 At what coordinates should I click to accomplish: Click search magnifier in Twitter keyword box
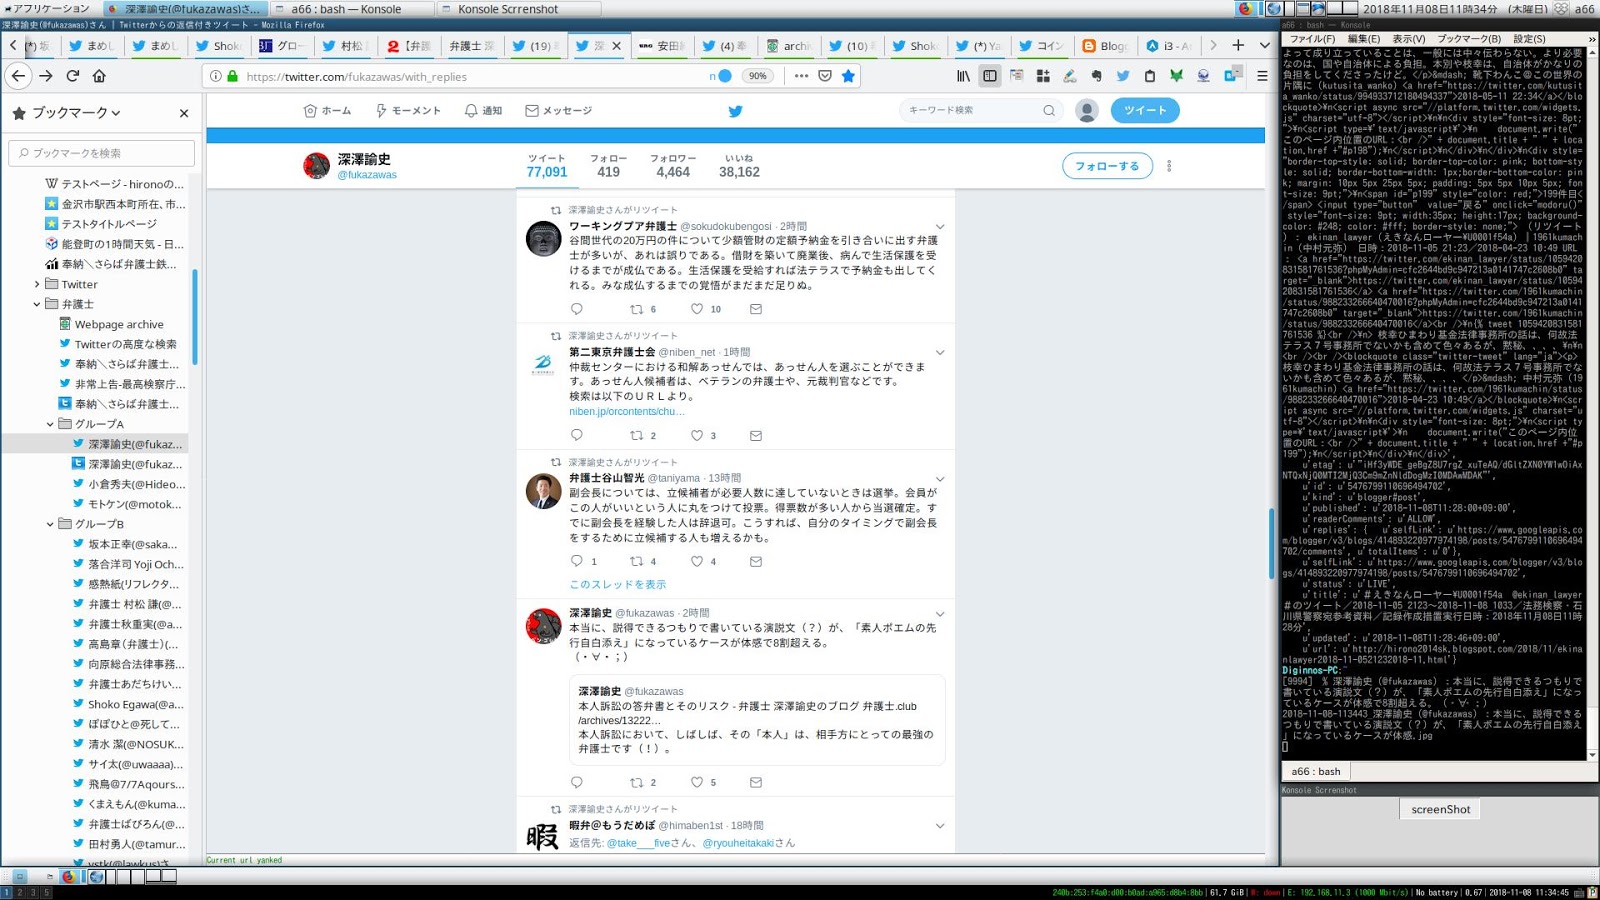[1049, 111]
